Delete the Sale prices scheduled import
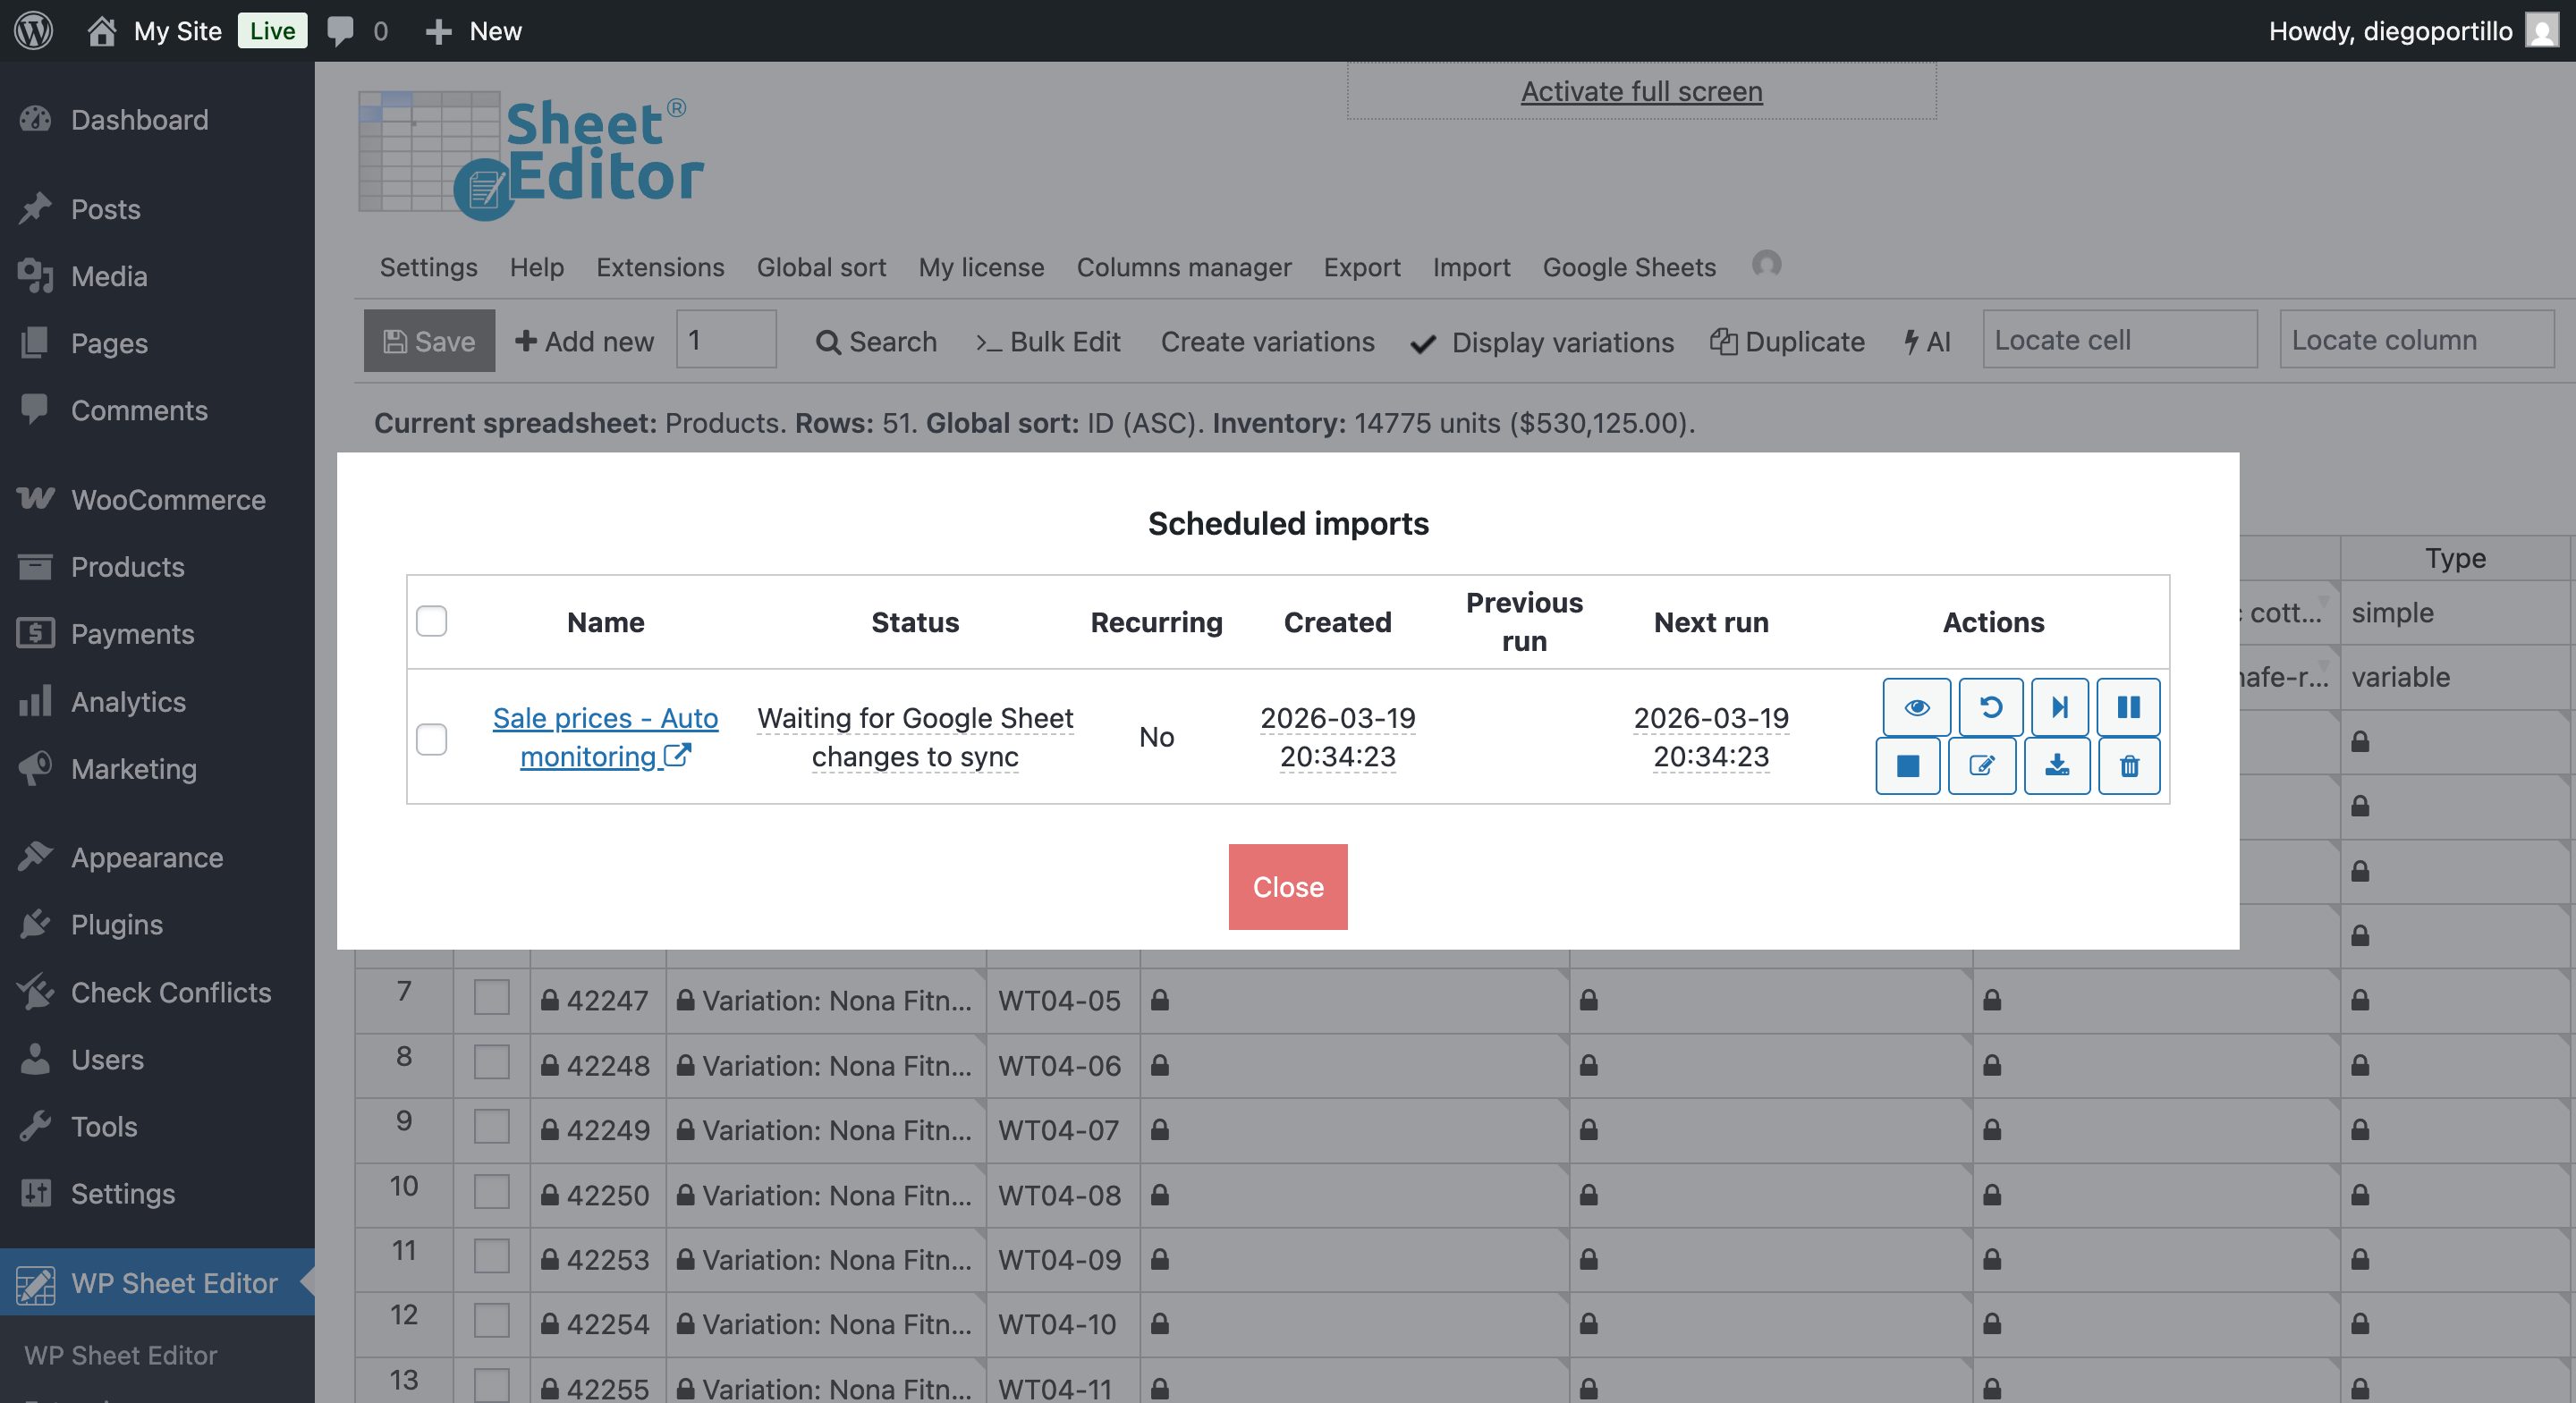Image resolution: width=2576 pixels, height=1403 pixels. click(2129, 766)
